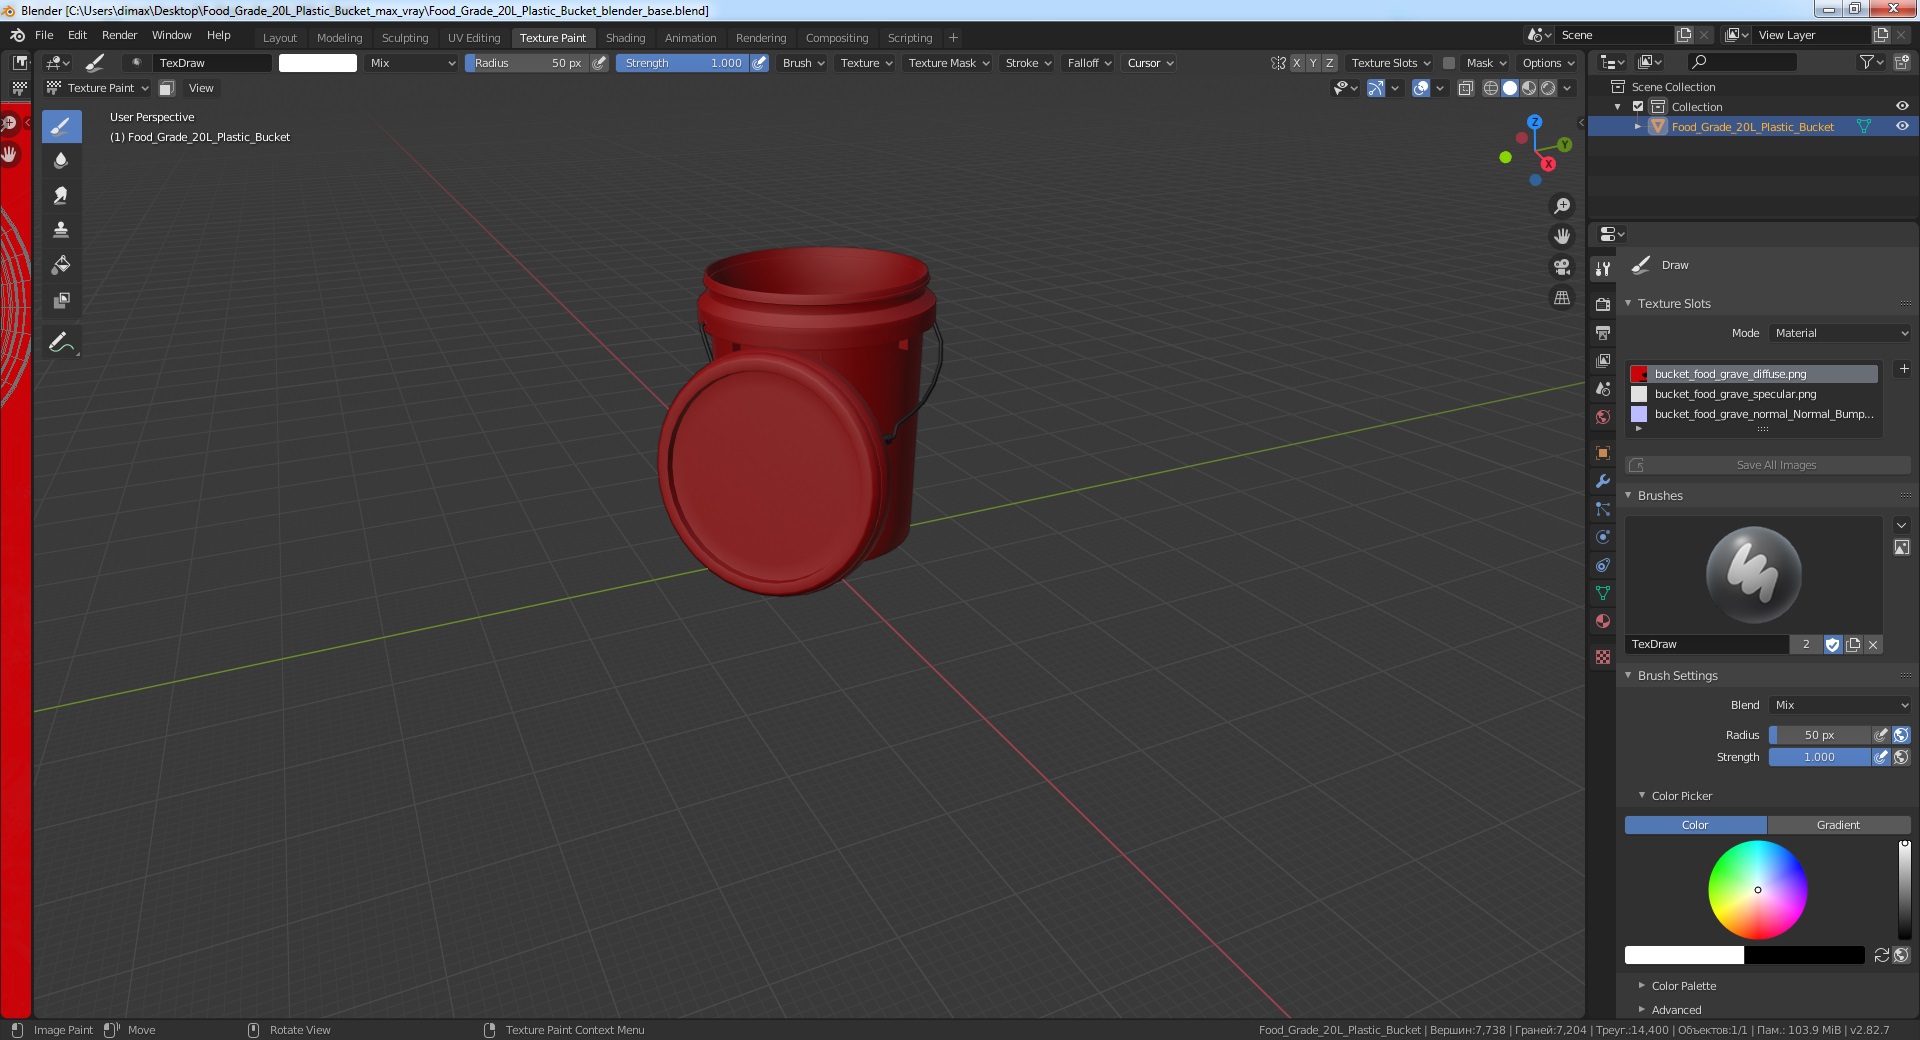Open the Object Data mesh properties tab

[1603, 593]
